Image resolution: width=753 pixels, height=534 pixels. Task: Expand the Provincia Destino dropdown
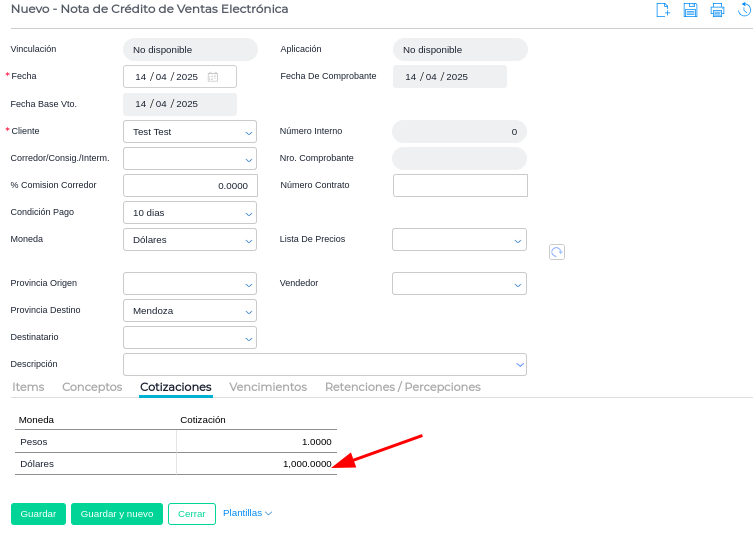click(x=248, y=311)
